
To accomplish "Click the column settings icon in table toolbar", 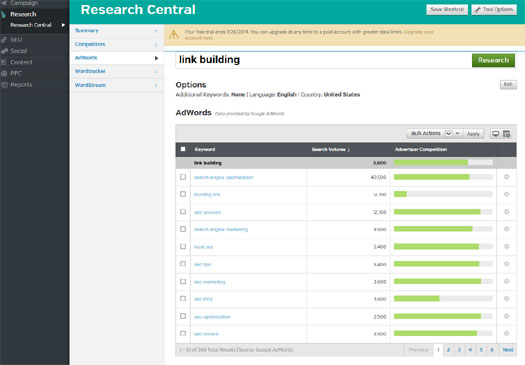I will [506, 134].
